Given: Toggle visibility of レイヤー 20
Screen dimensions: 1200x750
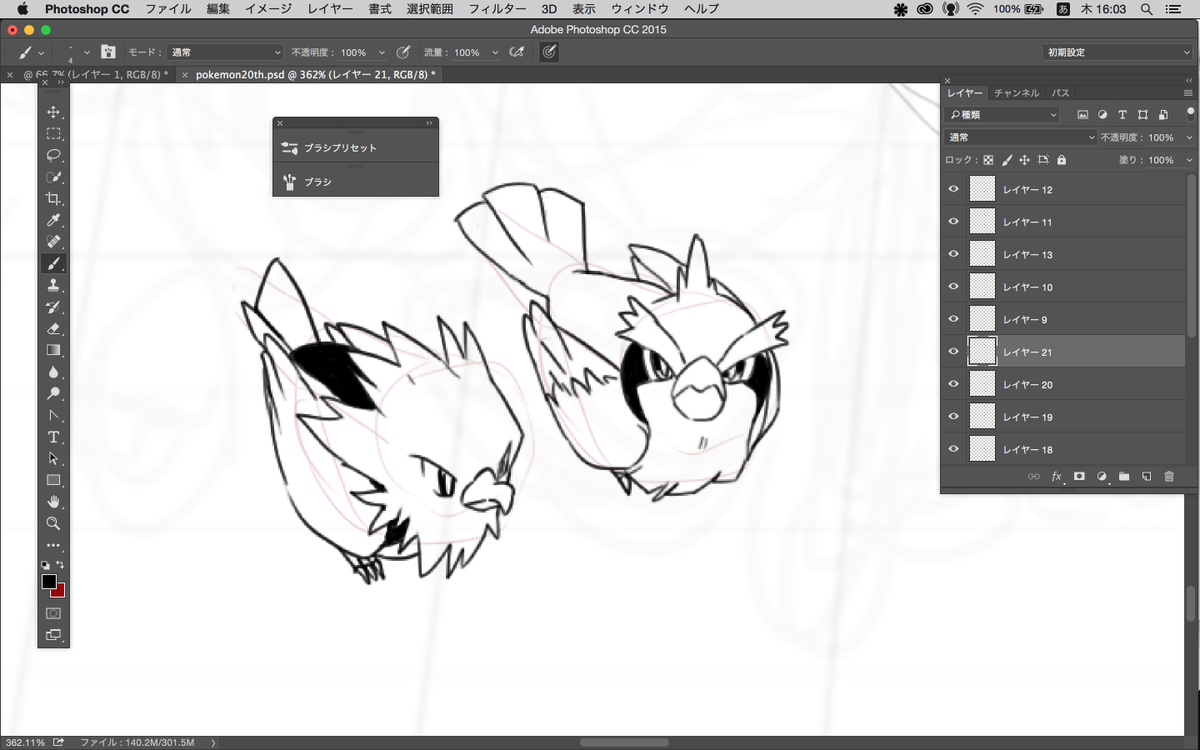Looking at the screenshot, I should [954, 384].
